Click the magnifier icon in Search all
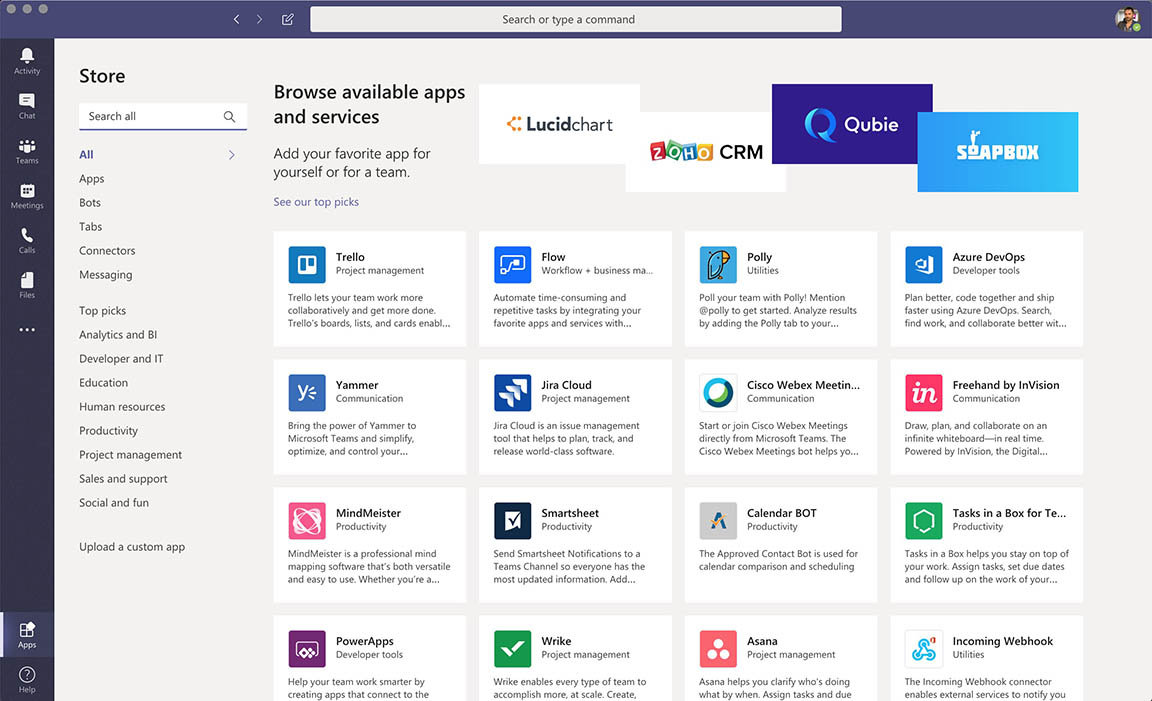The height and width of the screenshot is (701, 1152). [x=229, y=116]
